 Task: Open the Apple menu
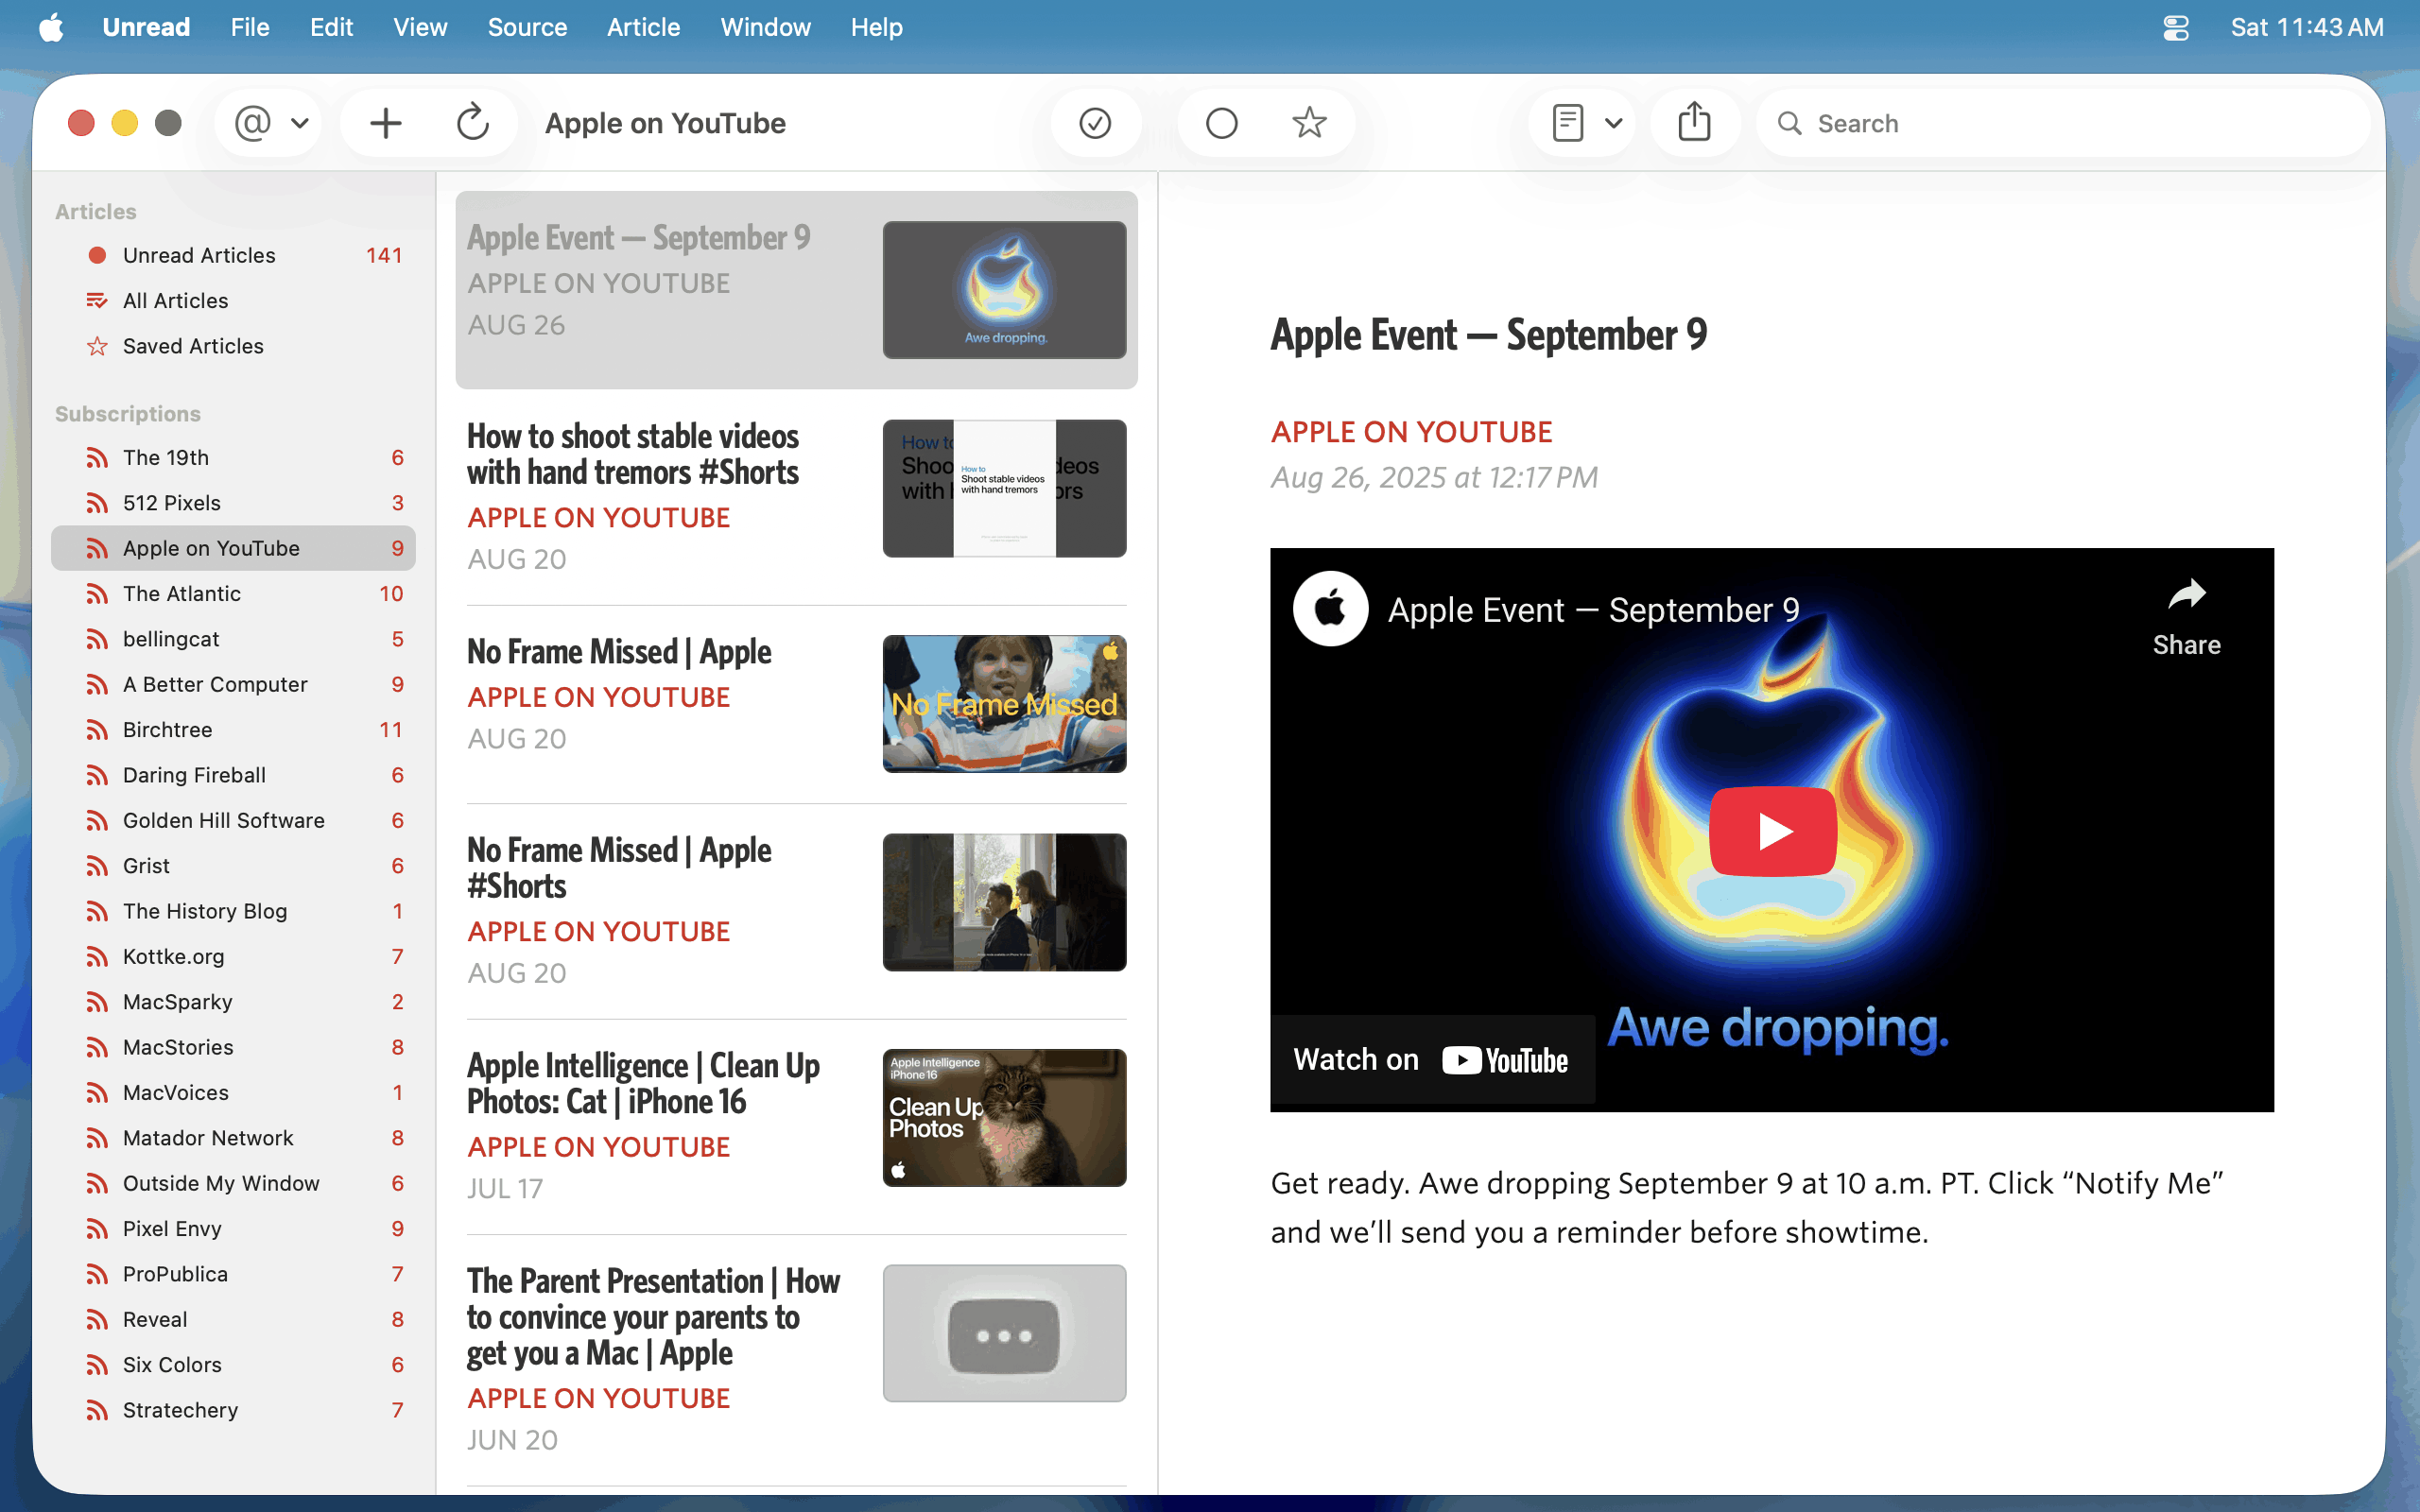[x=51, y=27]
